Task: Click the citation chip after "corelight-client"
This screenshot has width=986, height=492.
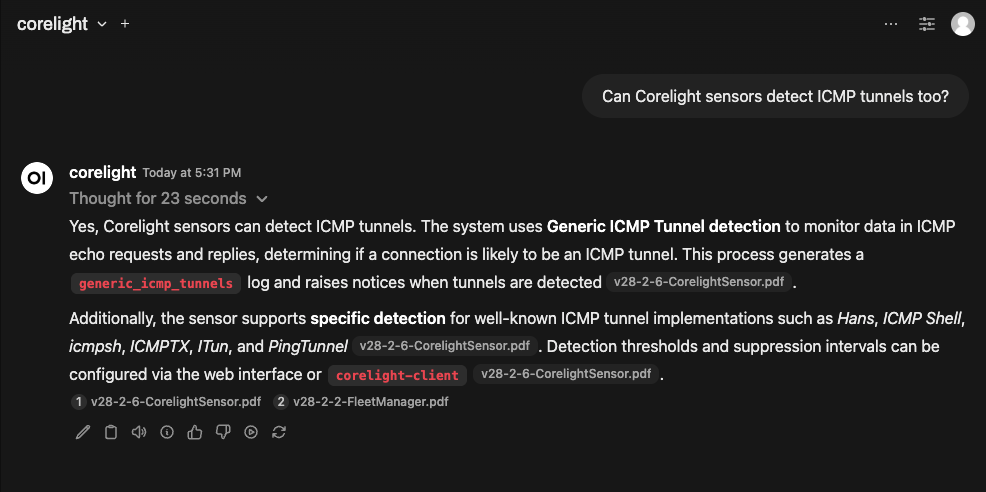Action: pyautogui.click(x=565, y=375)
